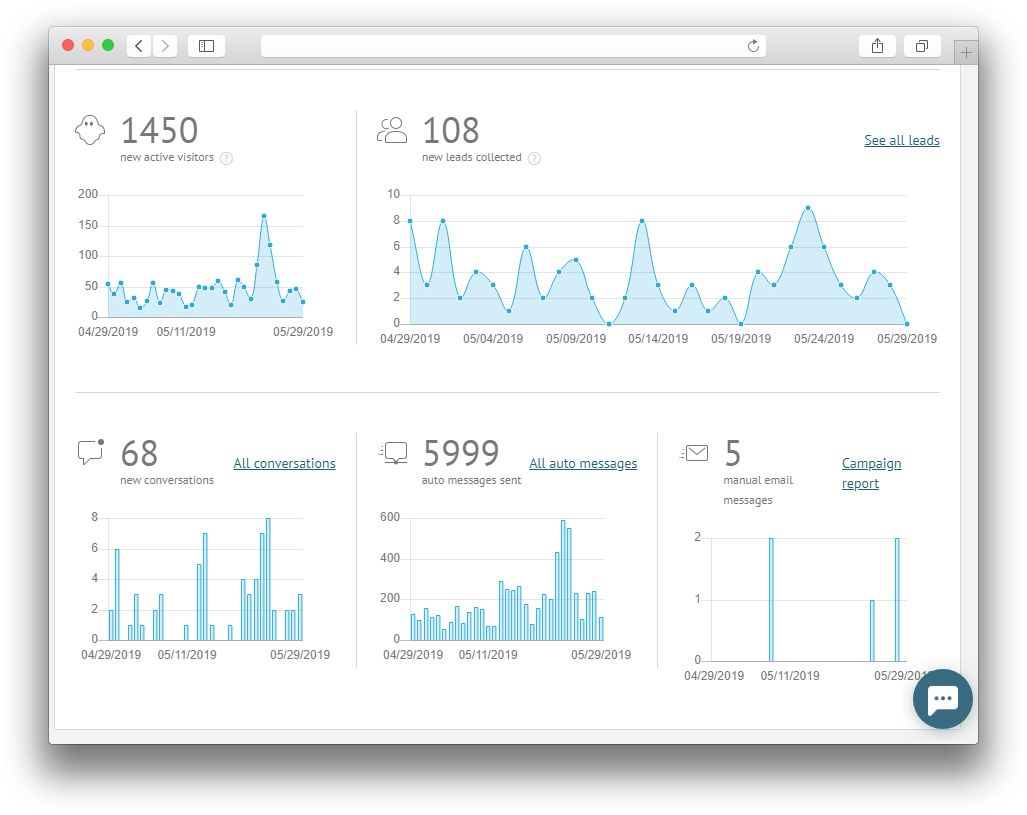Click the highest point near 05/24/2019 on leads chart
The width and height of the screenshot is (1027, 815).
coord(808,208)
